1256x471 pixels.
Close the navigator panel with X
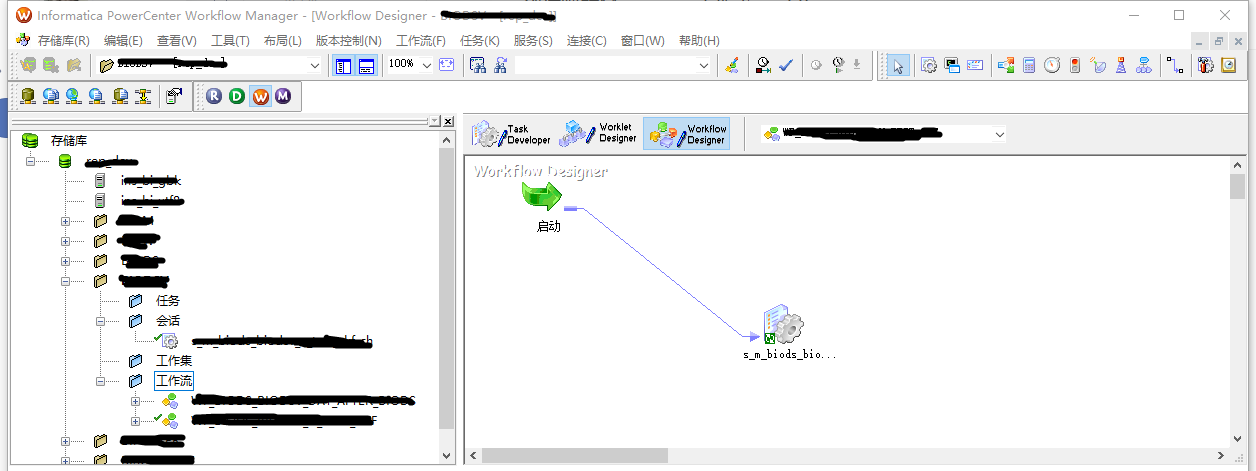tap(448, 121)
